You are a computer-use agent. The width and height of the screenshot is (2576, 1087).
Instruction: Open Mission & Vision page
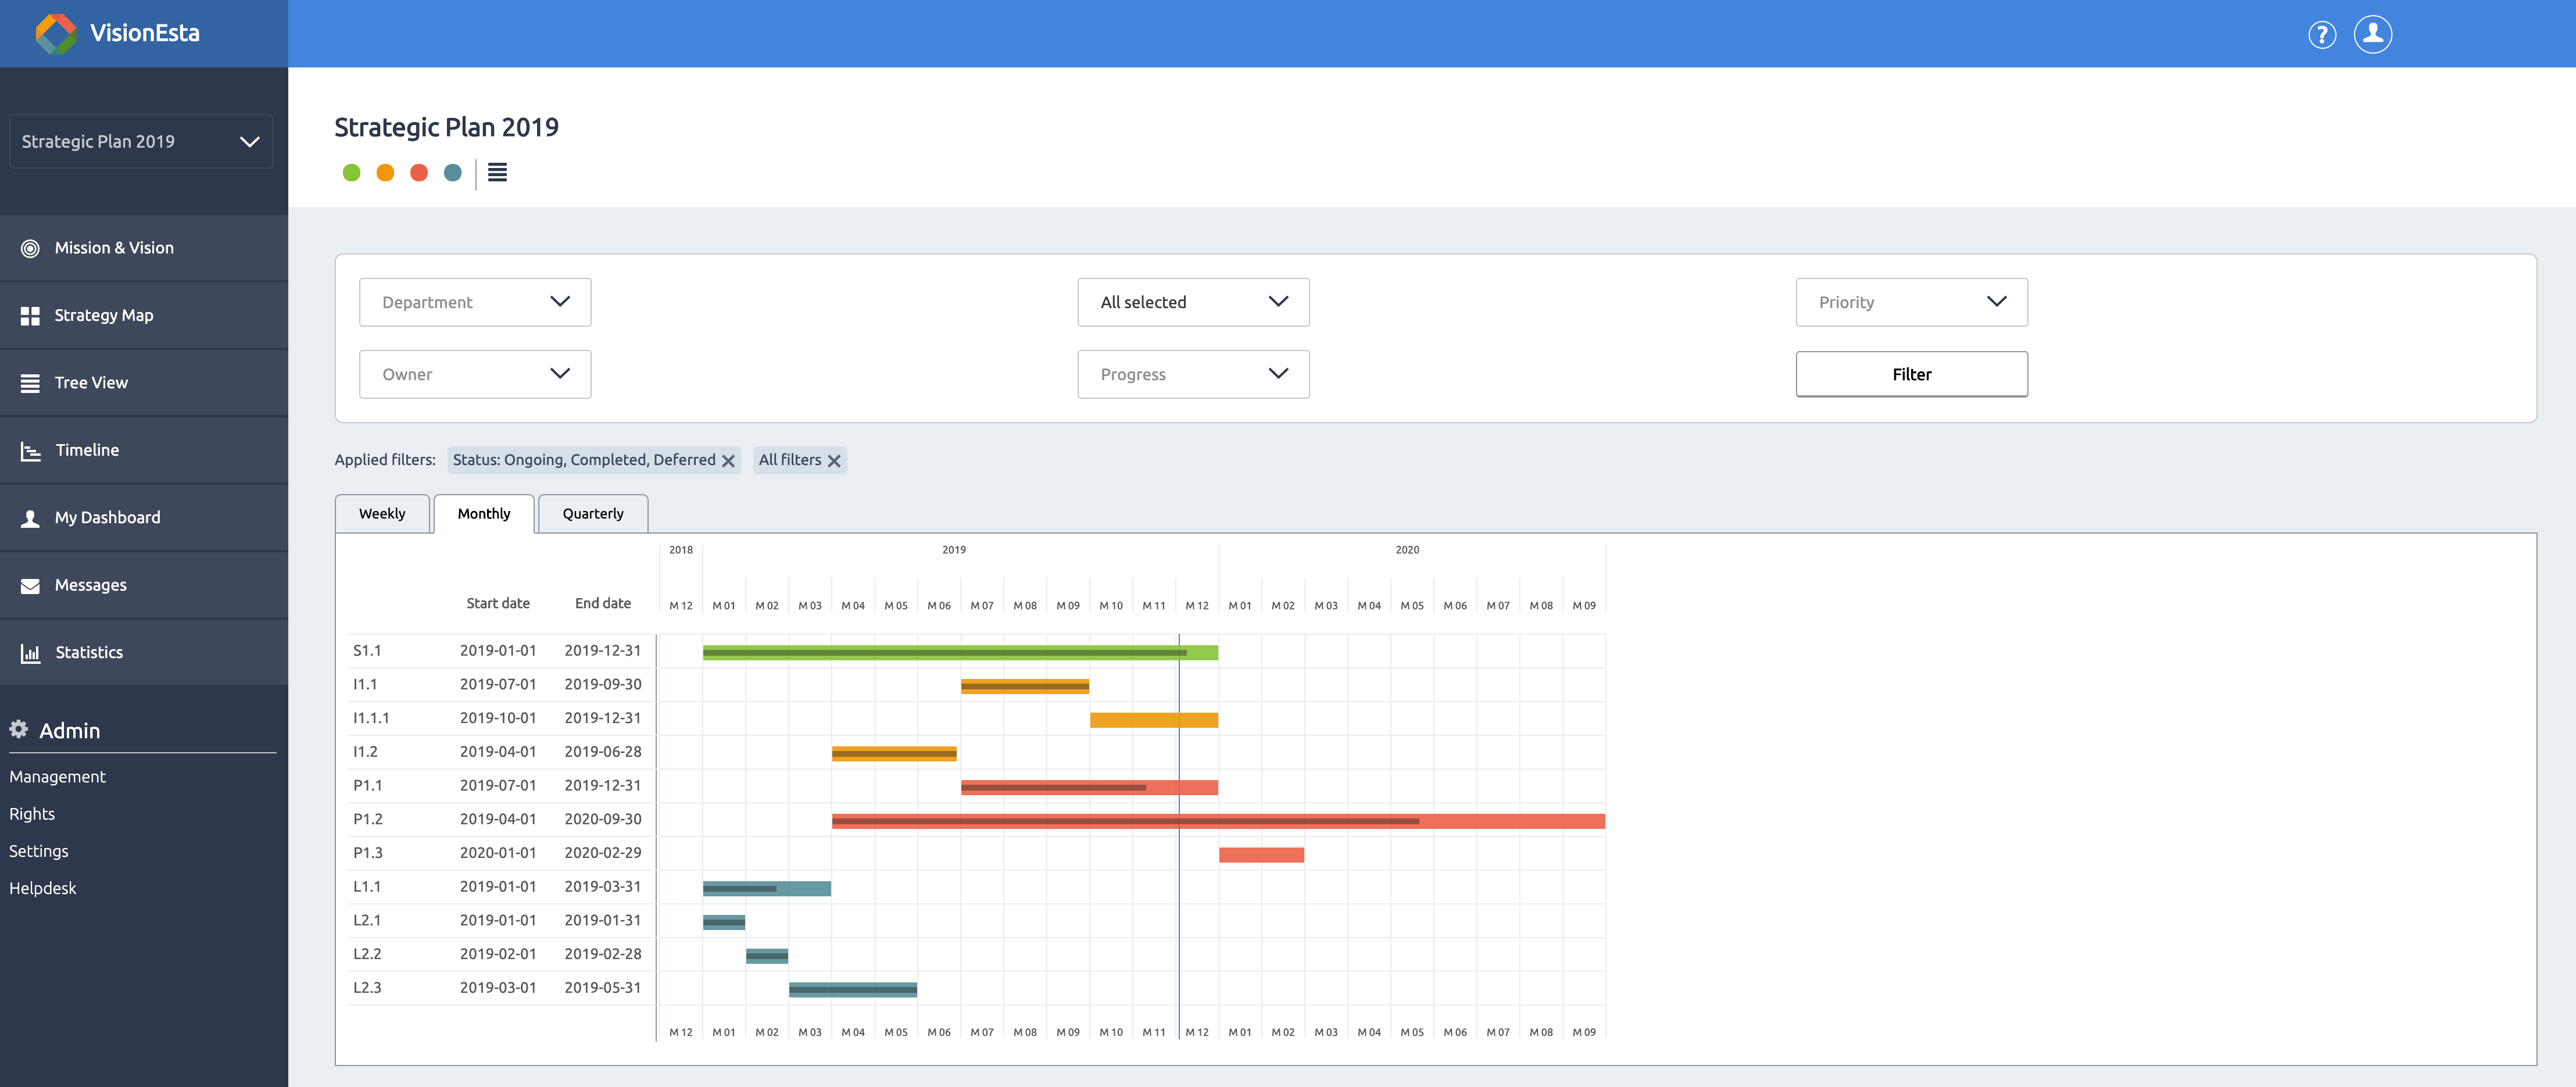114,248
